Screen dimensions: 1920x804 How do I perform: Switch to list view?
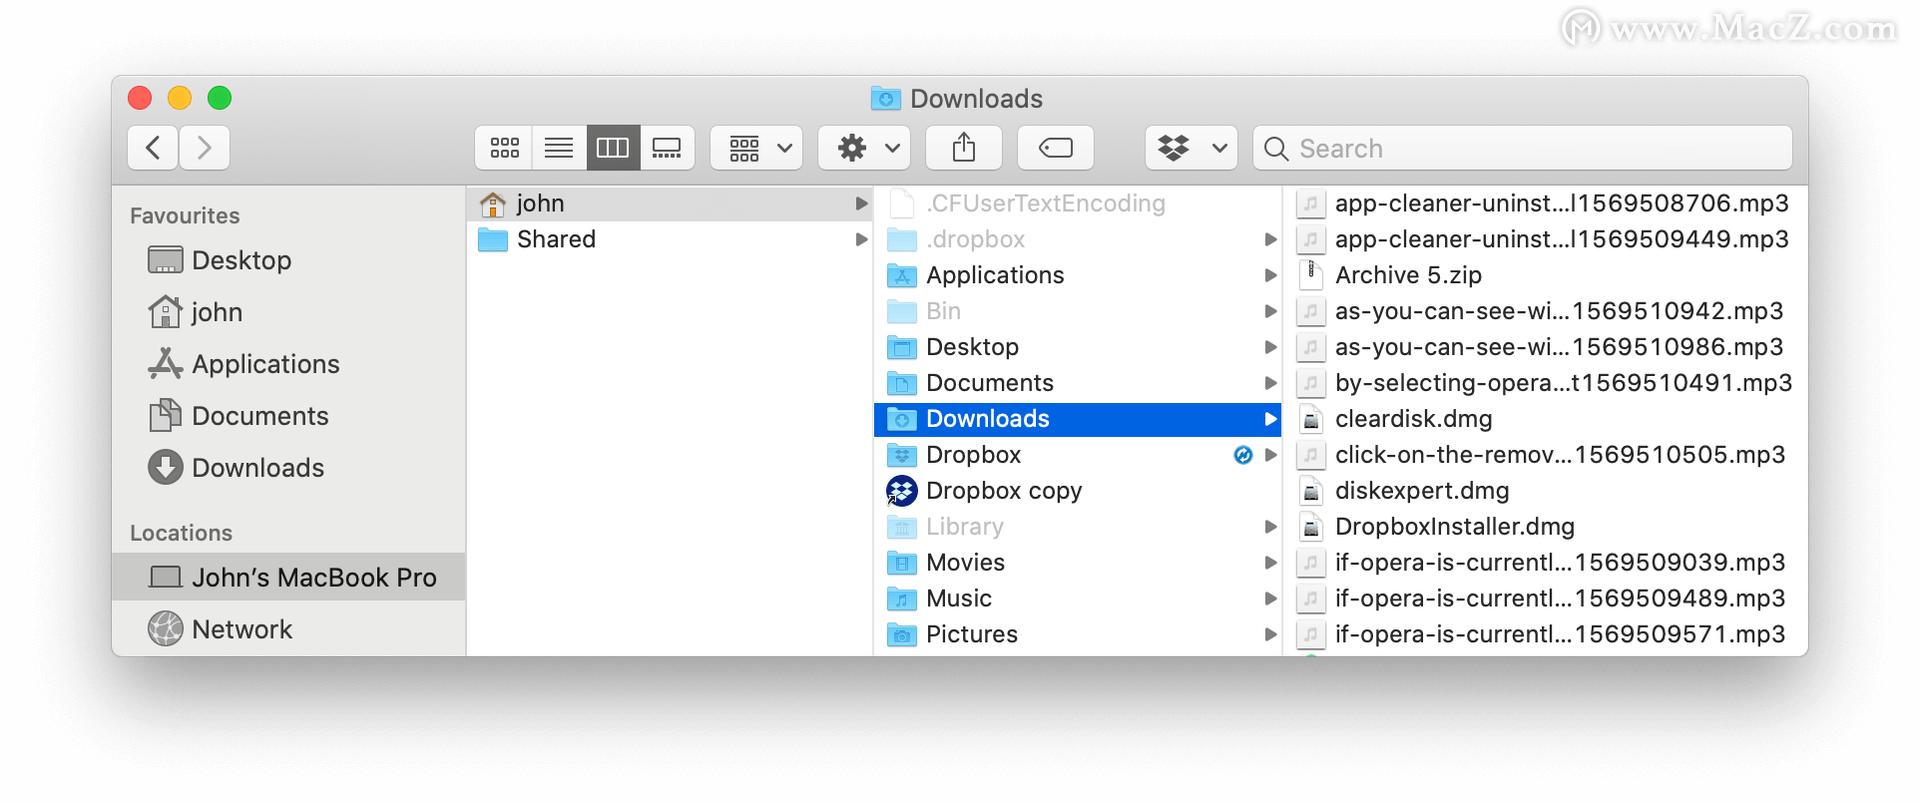[x=559, y=148]
